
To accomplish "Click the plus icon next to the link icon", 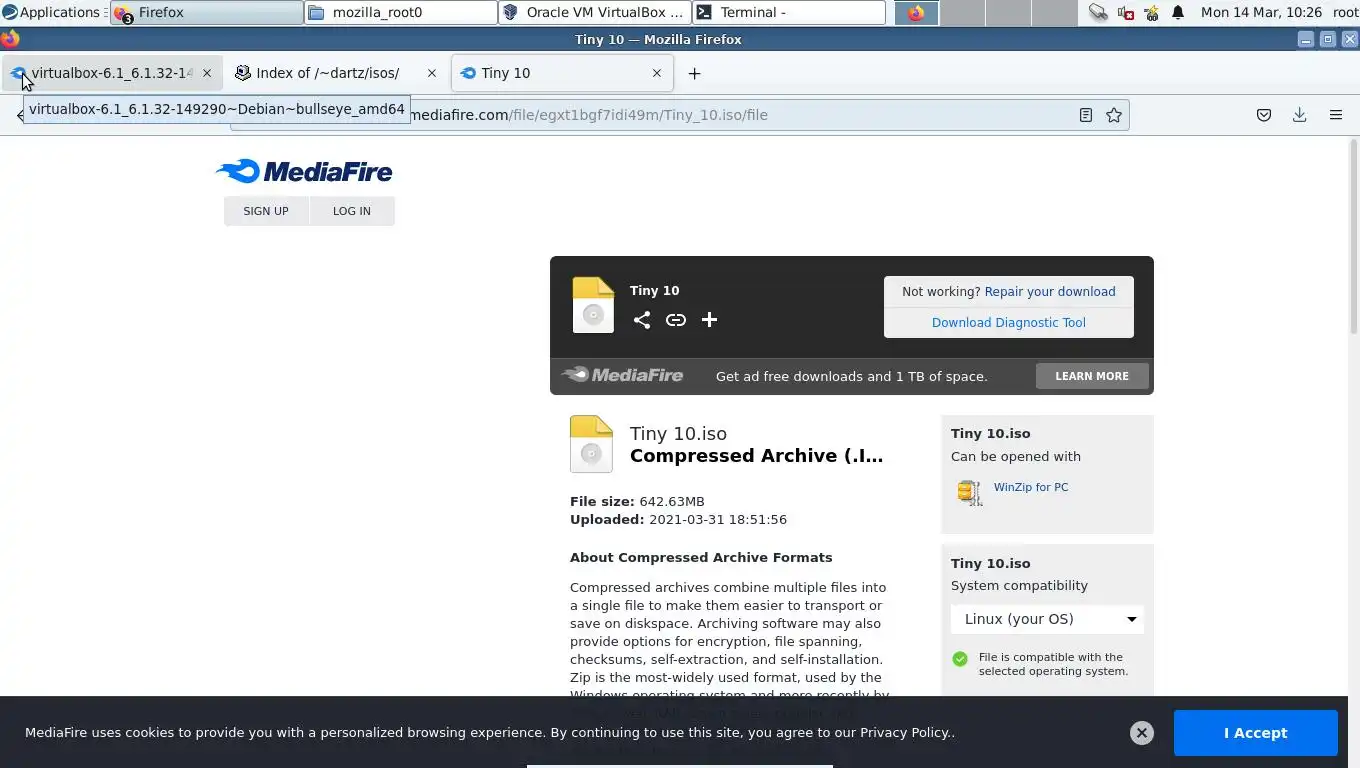I will [x=709, y=320].
